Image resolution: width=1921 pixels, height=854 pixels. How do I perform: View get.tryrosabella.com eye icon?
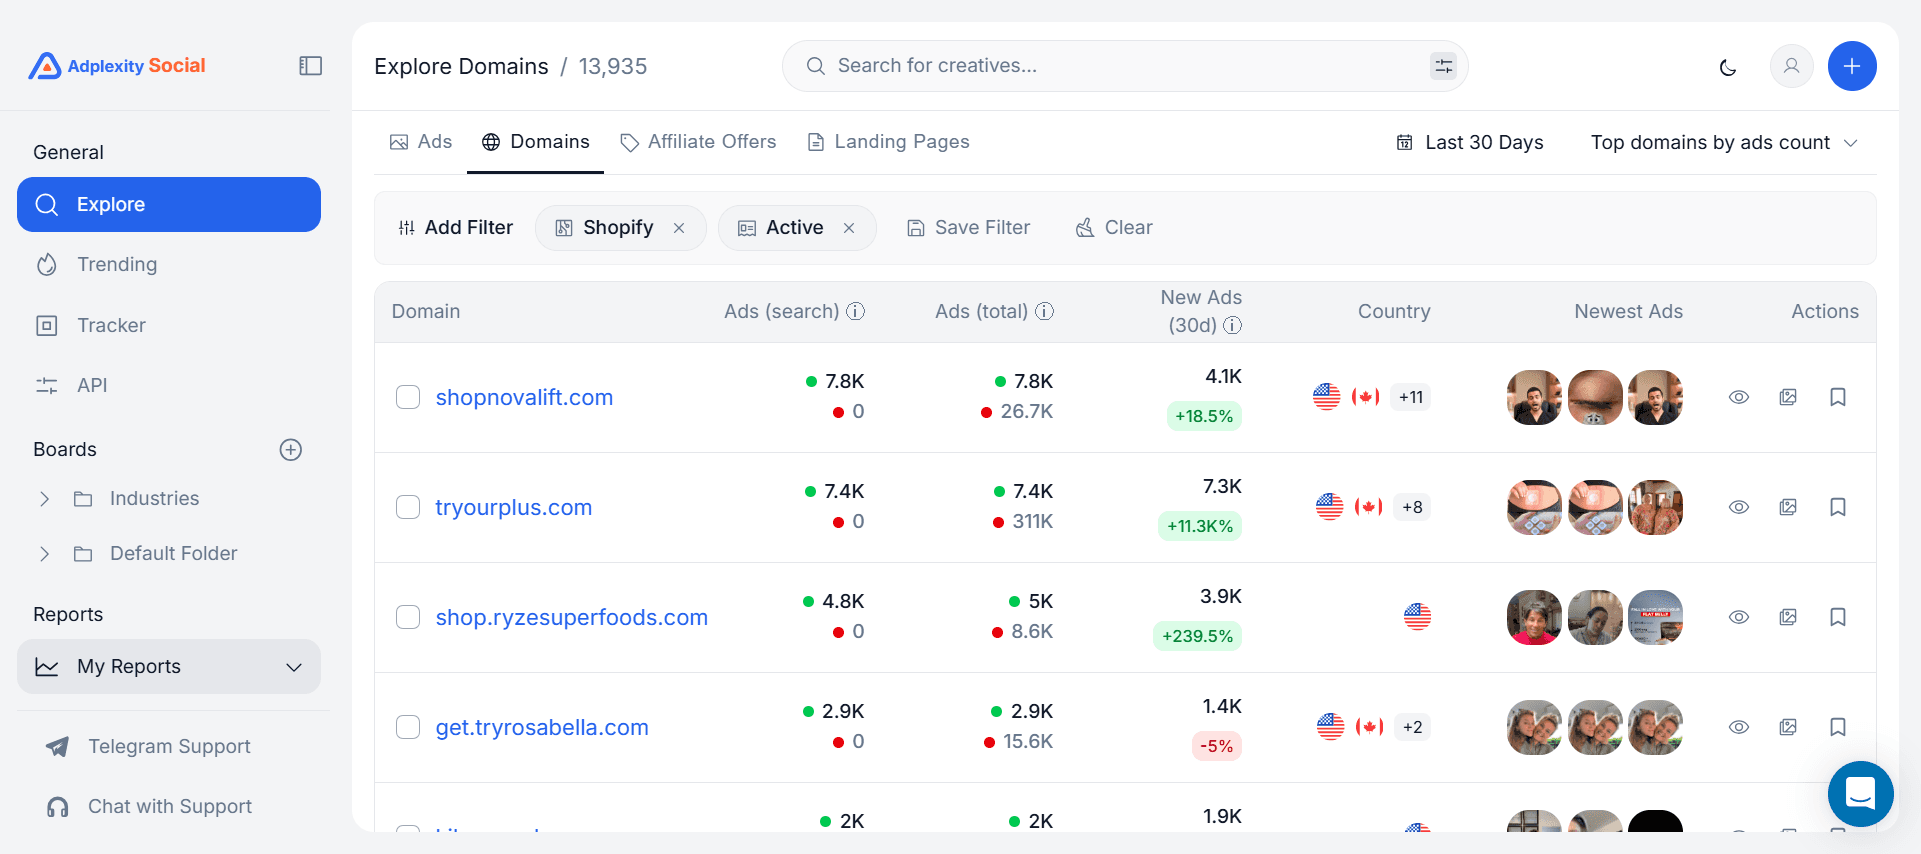tap(1739, 727)
